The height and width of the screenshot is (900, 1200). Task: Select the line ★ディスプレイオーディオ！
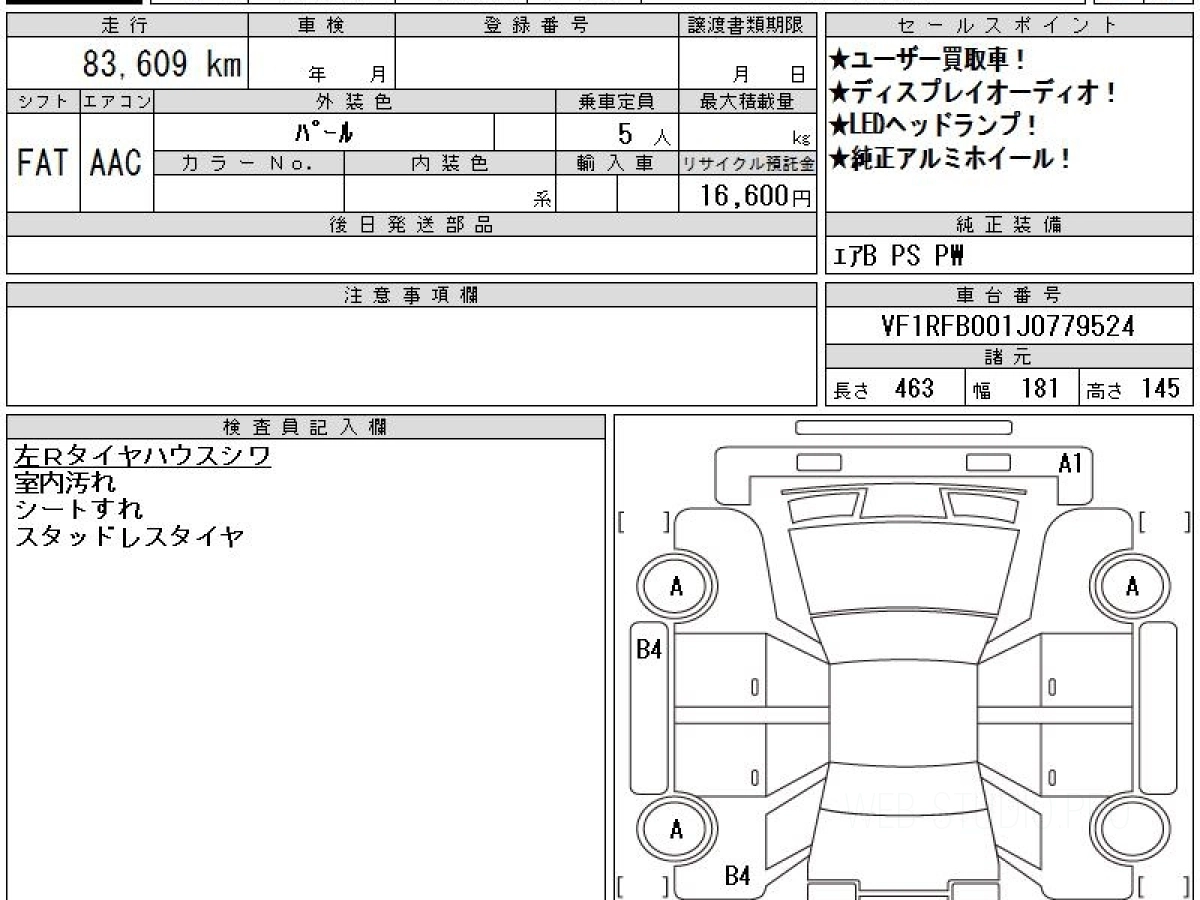coord(972,93)
